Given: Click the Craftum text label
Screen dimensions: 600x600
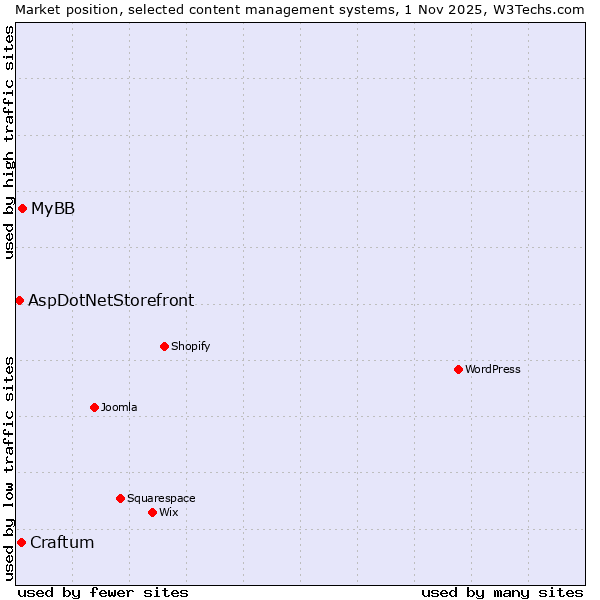Looking at the screenshot, I should pos(62,542).
